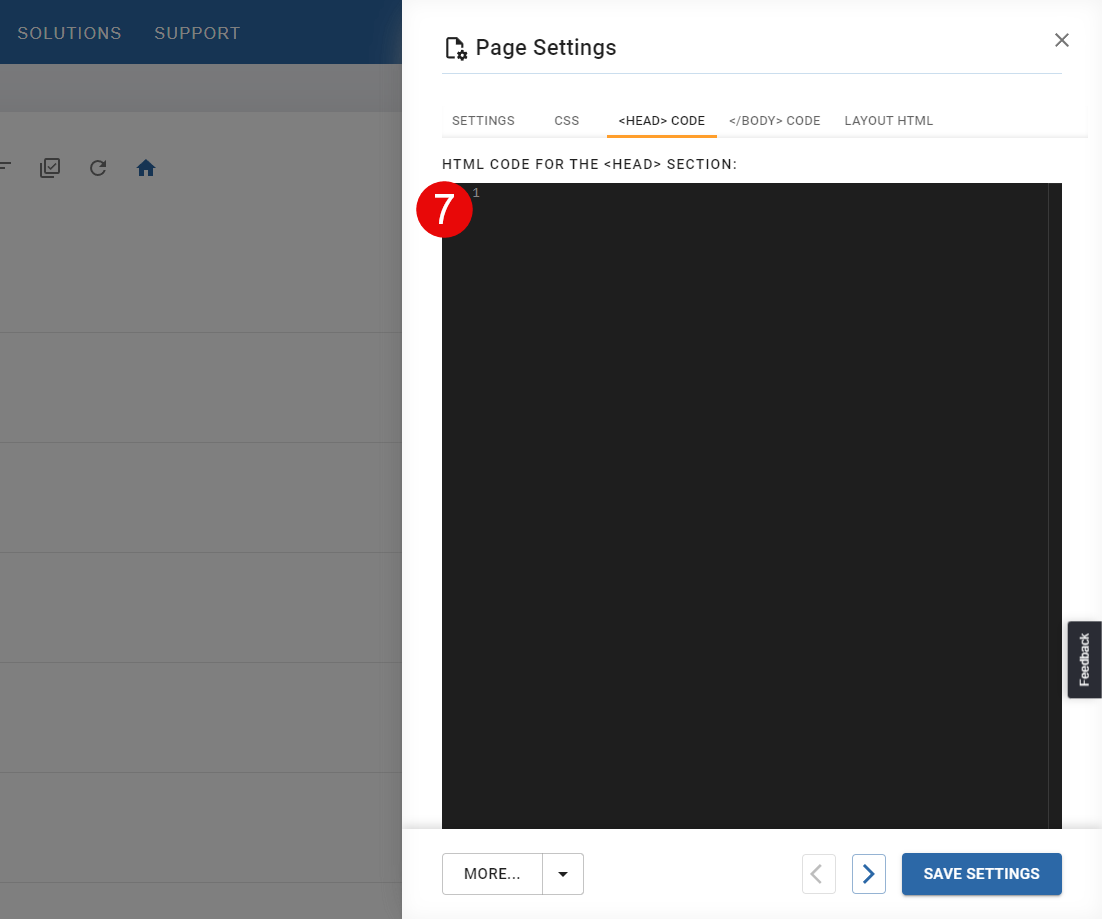Click the select-all checklist icon

[50, 168]
